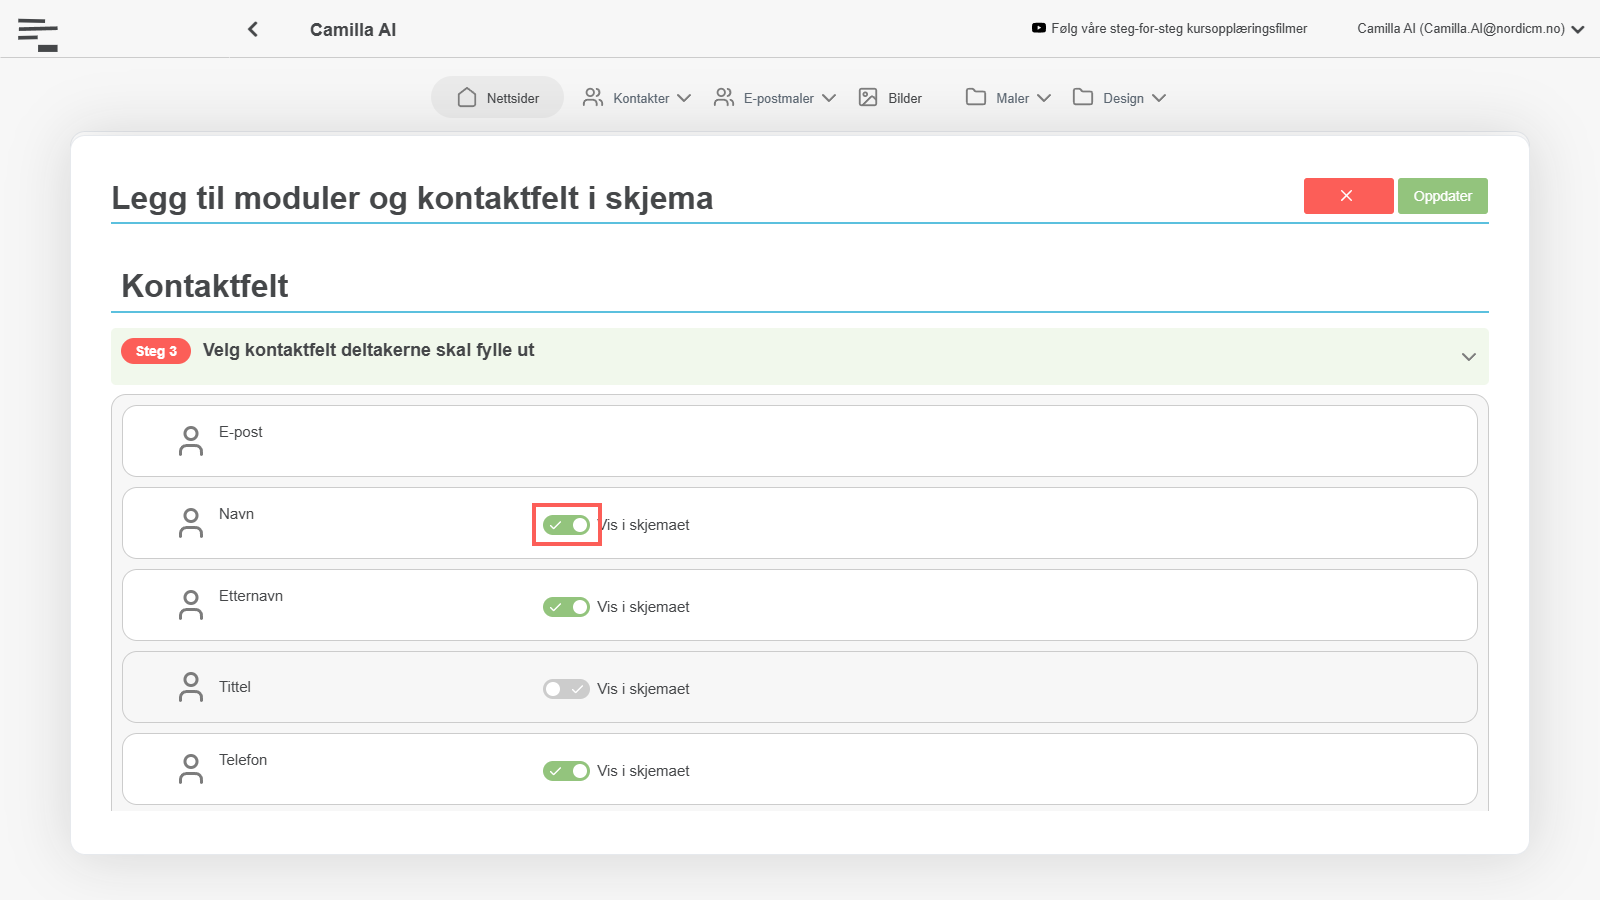The image size is (1600, 900).
Task: Click the Bilder image icon
Action: (x=868, y=97)
